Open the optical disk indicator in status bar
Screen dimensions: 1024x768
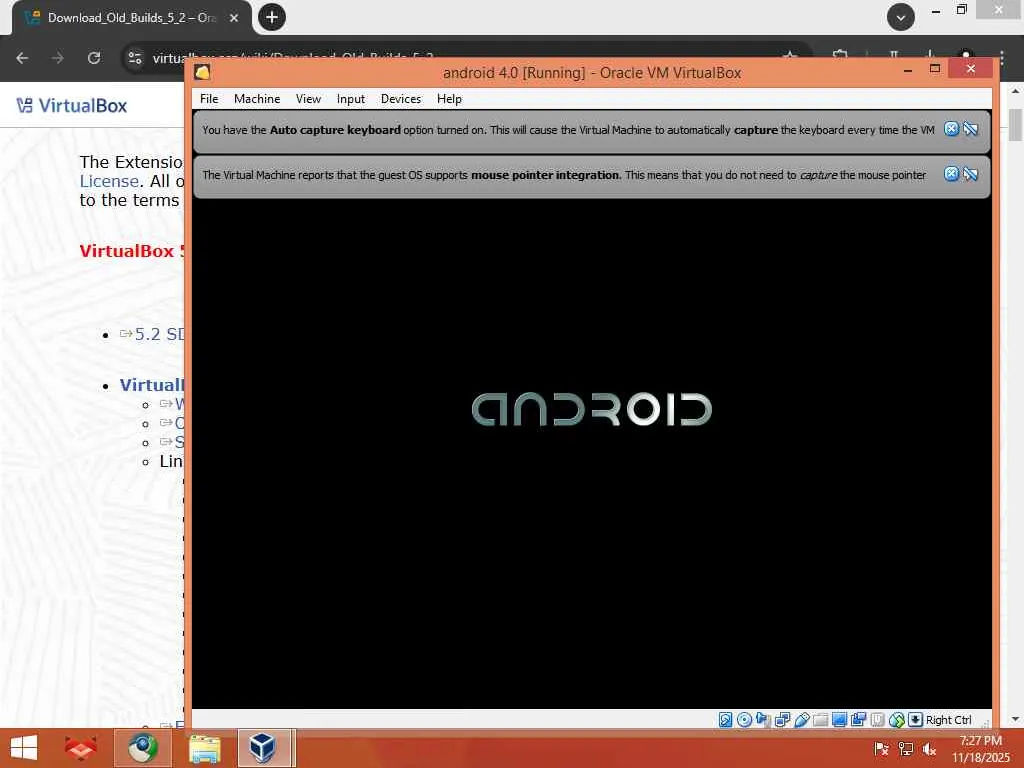(744, 720)
